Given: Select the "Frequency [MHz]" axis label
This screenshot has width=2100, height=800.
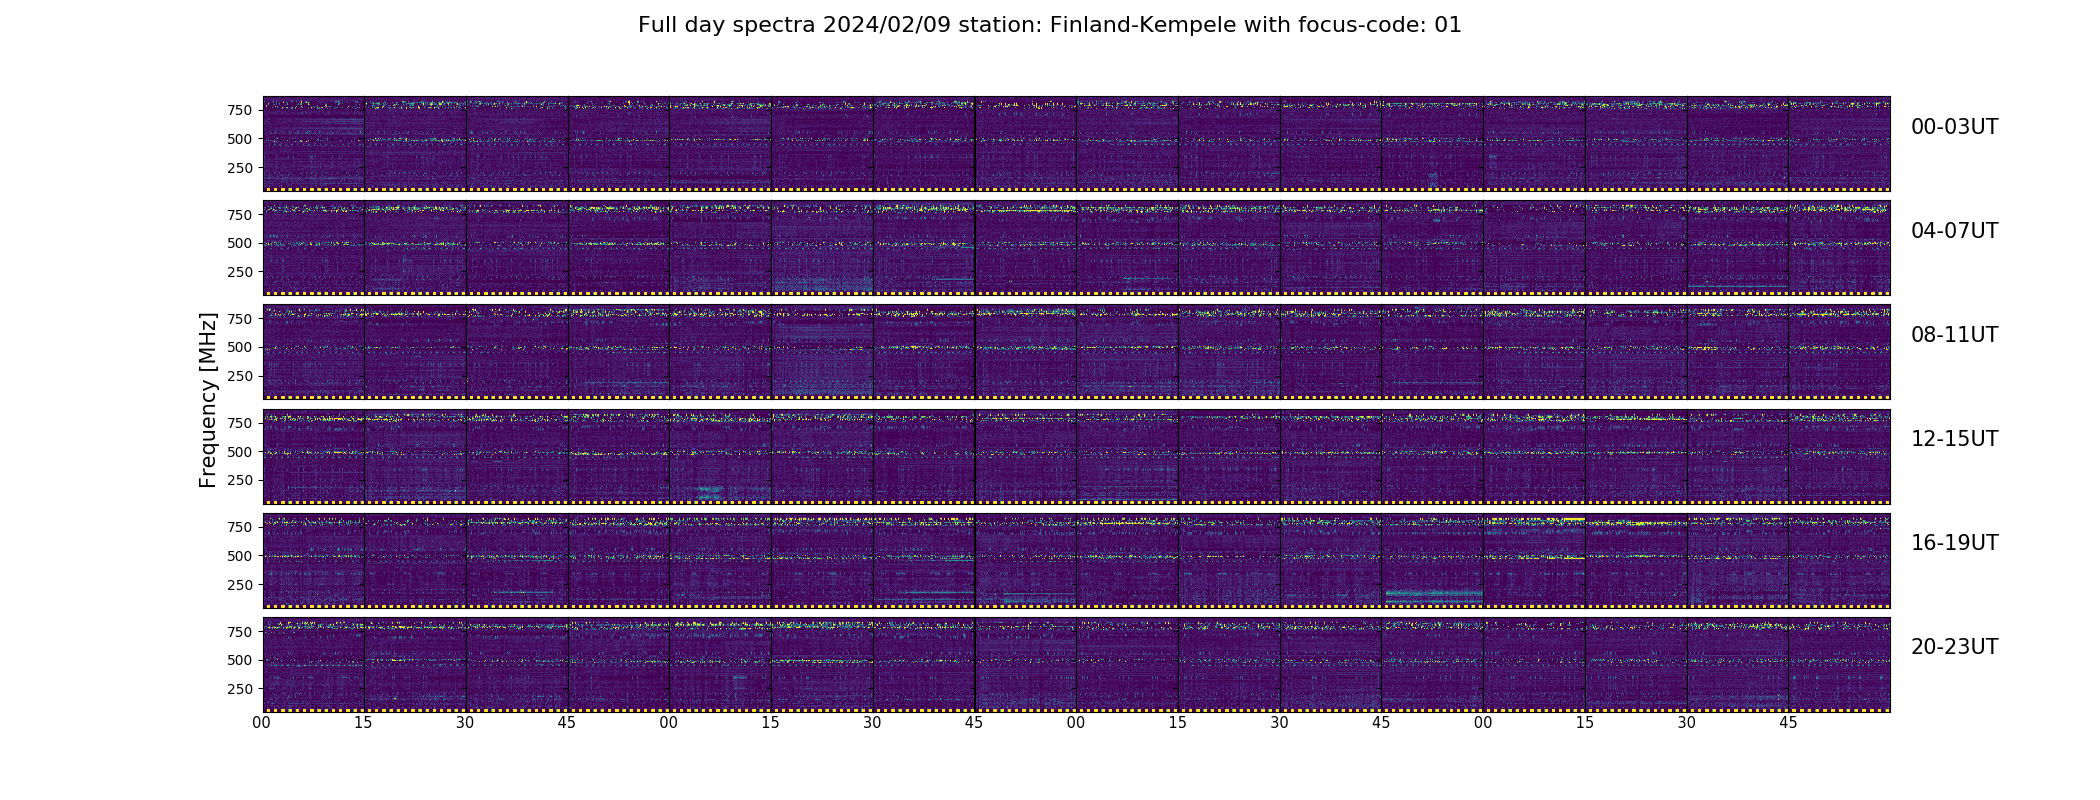Looking at the screenshot, I should [208, 400].
